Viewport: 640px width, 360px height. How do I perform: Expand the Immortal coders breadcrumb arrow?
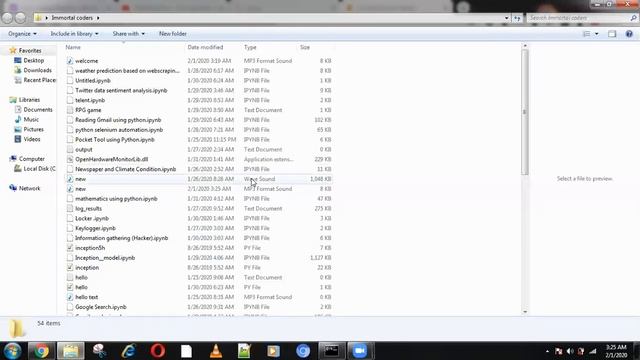98,18
